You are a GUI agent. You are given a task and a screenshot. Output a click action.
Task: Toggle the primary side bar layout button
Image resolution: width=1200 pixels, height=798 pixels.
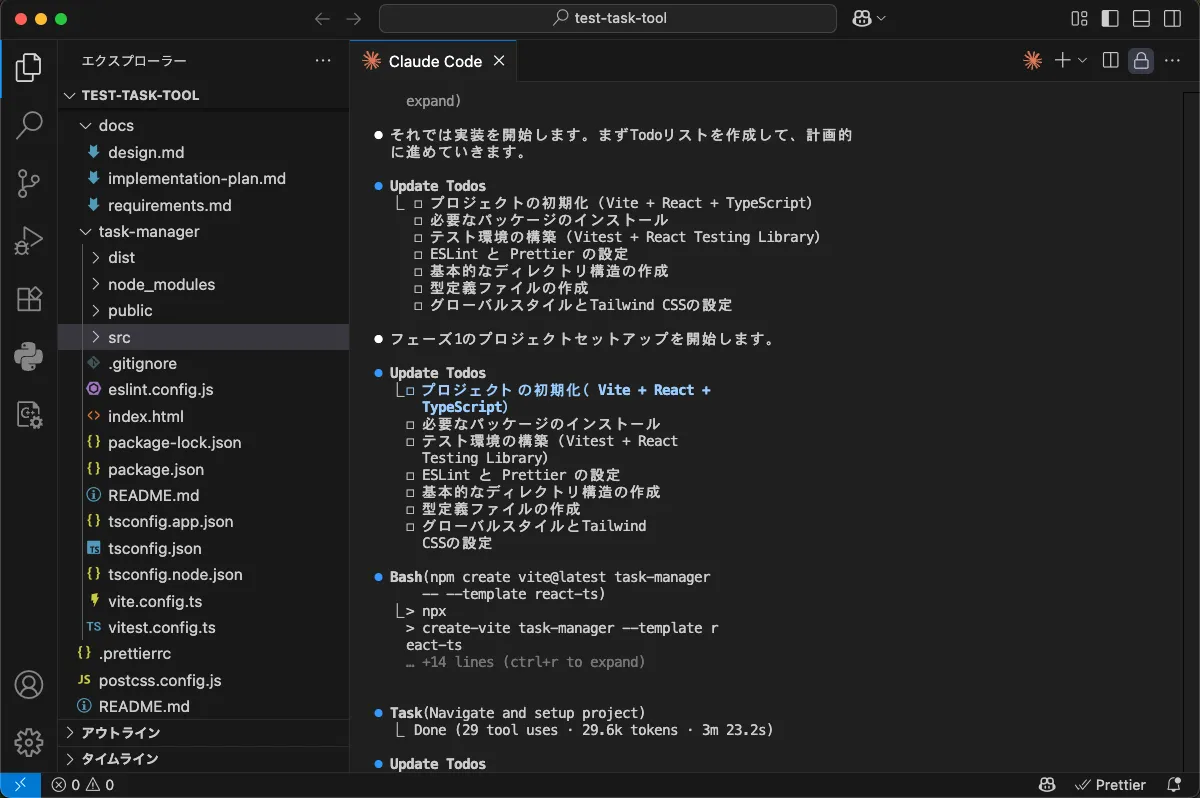pos(1110,18)
